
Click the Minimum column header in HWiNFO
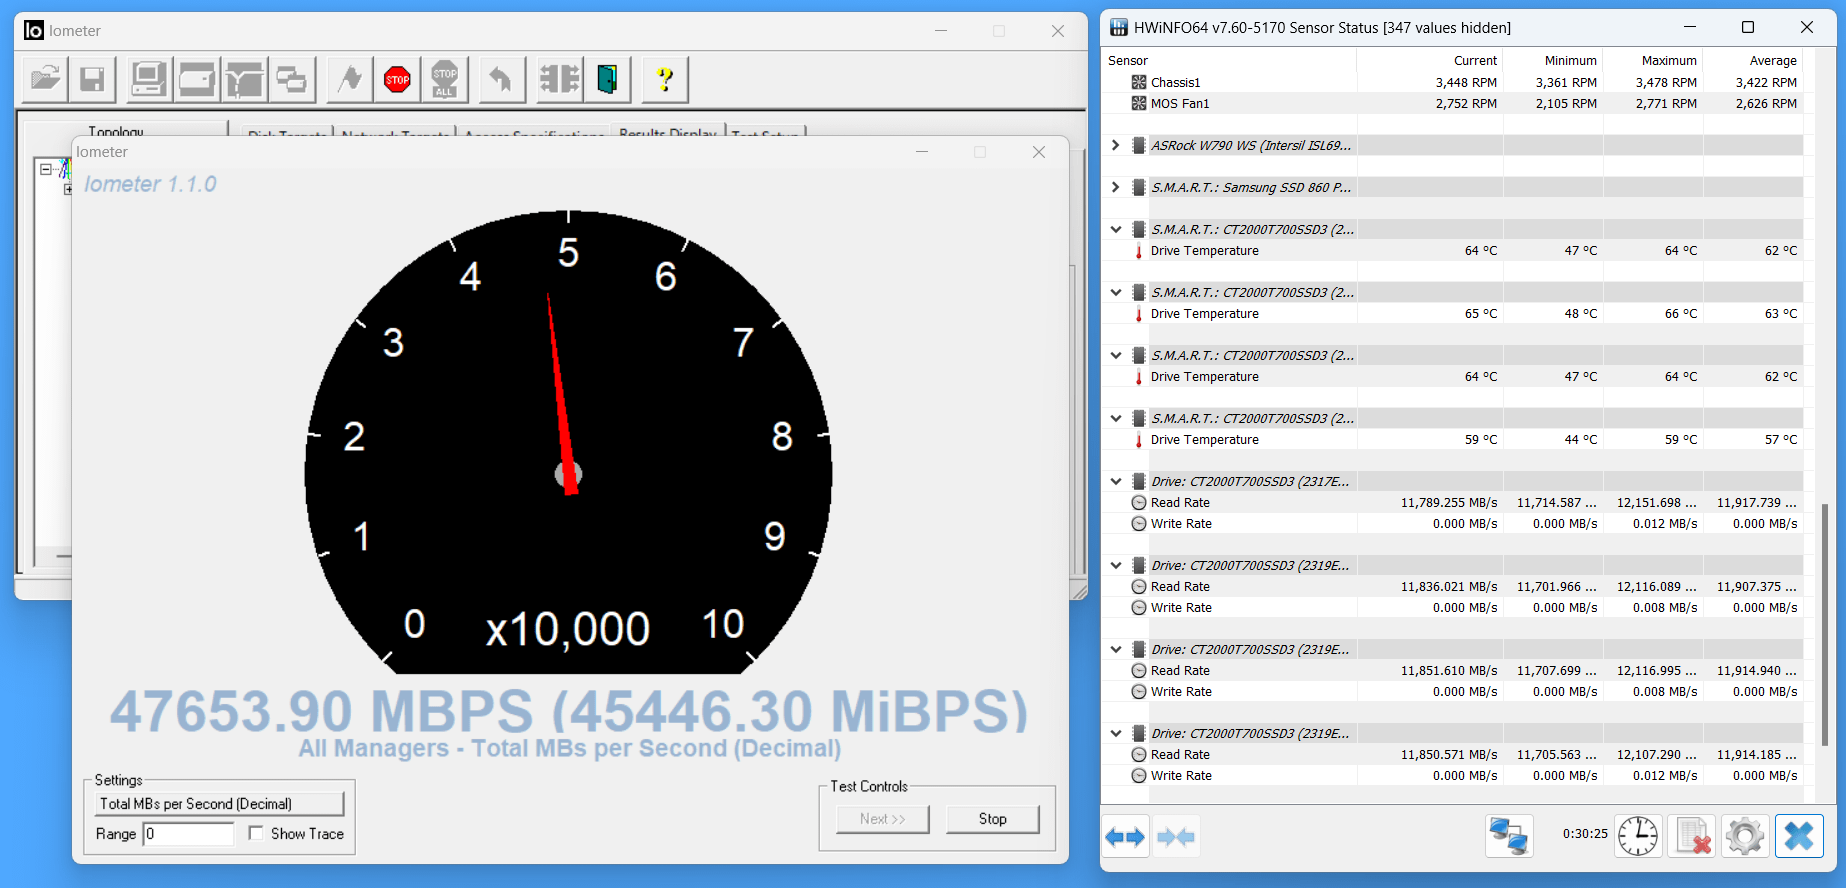[1553, 60]
